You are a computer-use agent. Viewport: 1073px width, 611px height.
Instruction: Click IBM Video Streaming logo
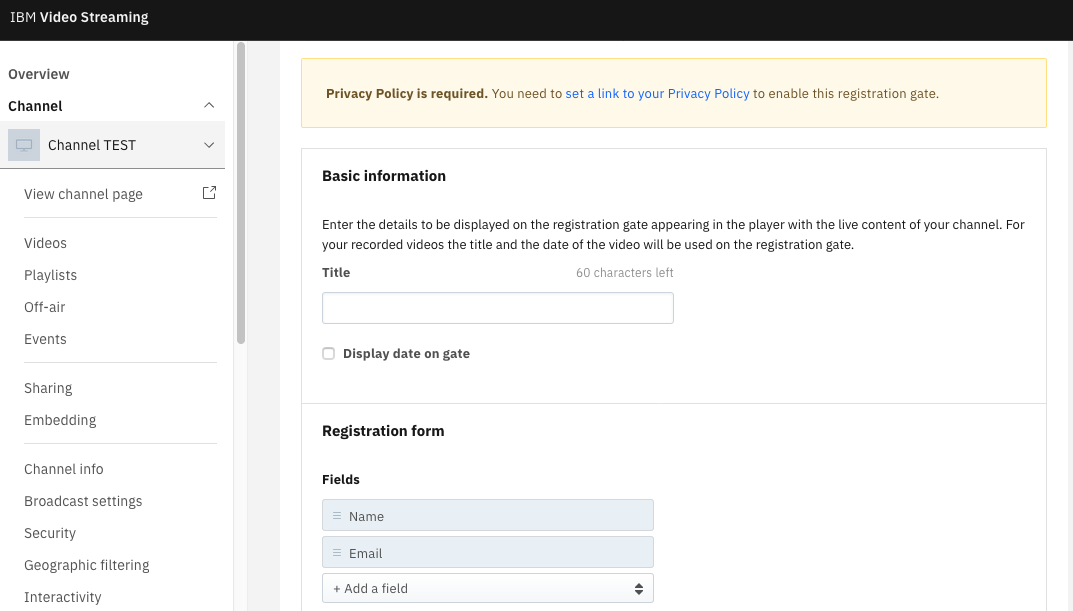(x=79, y=17)
